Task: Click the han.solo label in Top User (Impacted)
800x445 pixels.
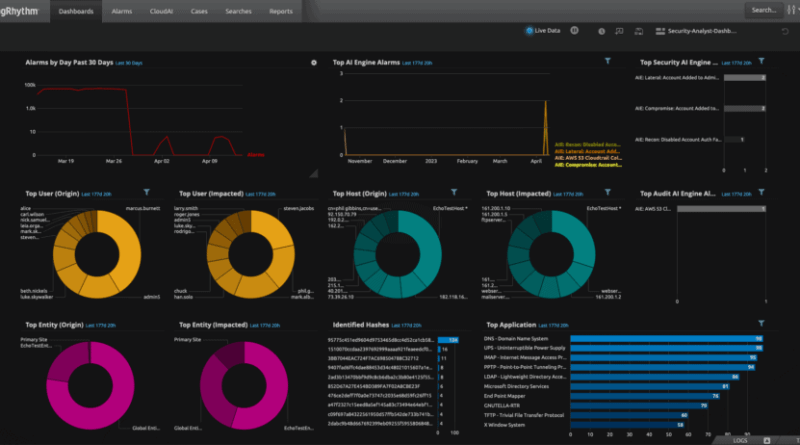Action: [x=183, y=297]
